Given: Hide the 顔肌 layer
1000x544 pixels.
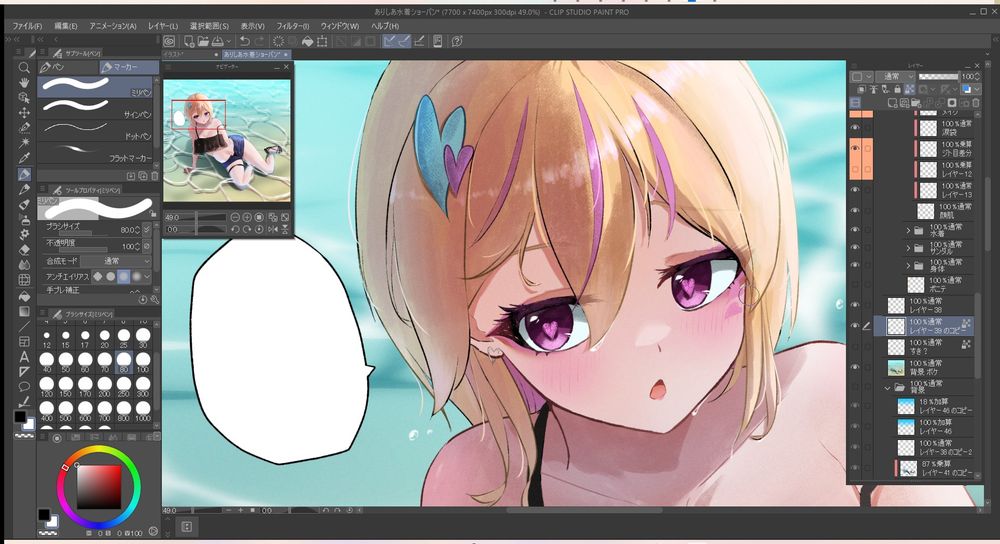Looking at the screenshot, I should pos(855,210).
